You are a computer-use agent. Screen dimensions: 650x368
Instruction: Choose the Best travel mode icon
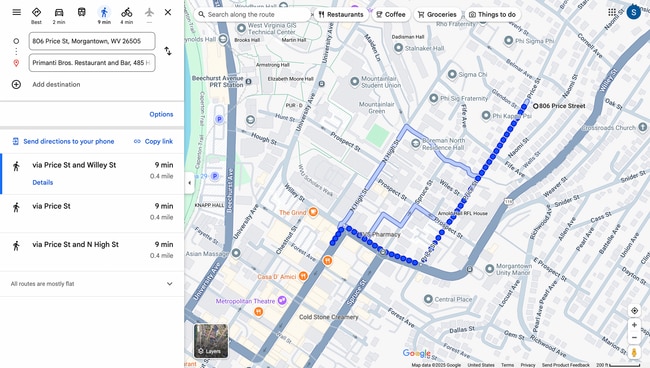click(36, 15)
